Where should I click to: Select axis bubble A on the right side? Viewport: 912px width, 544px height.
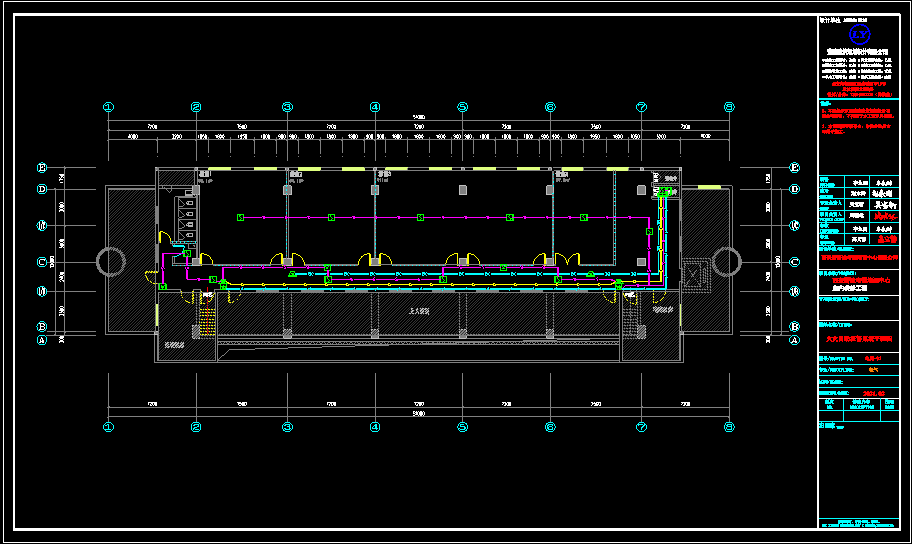click(x=793, y=340)
